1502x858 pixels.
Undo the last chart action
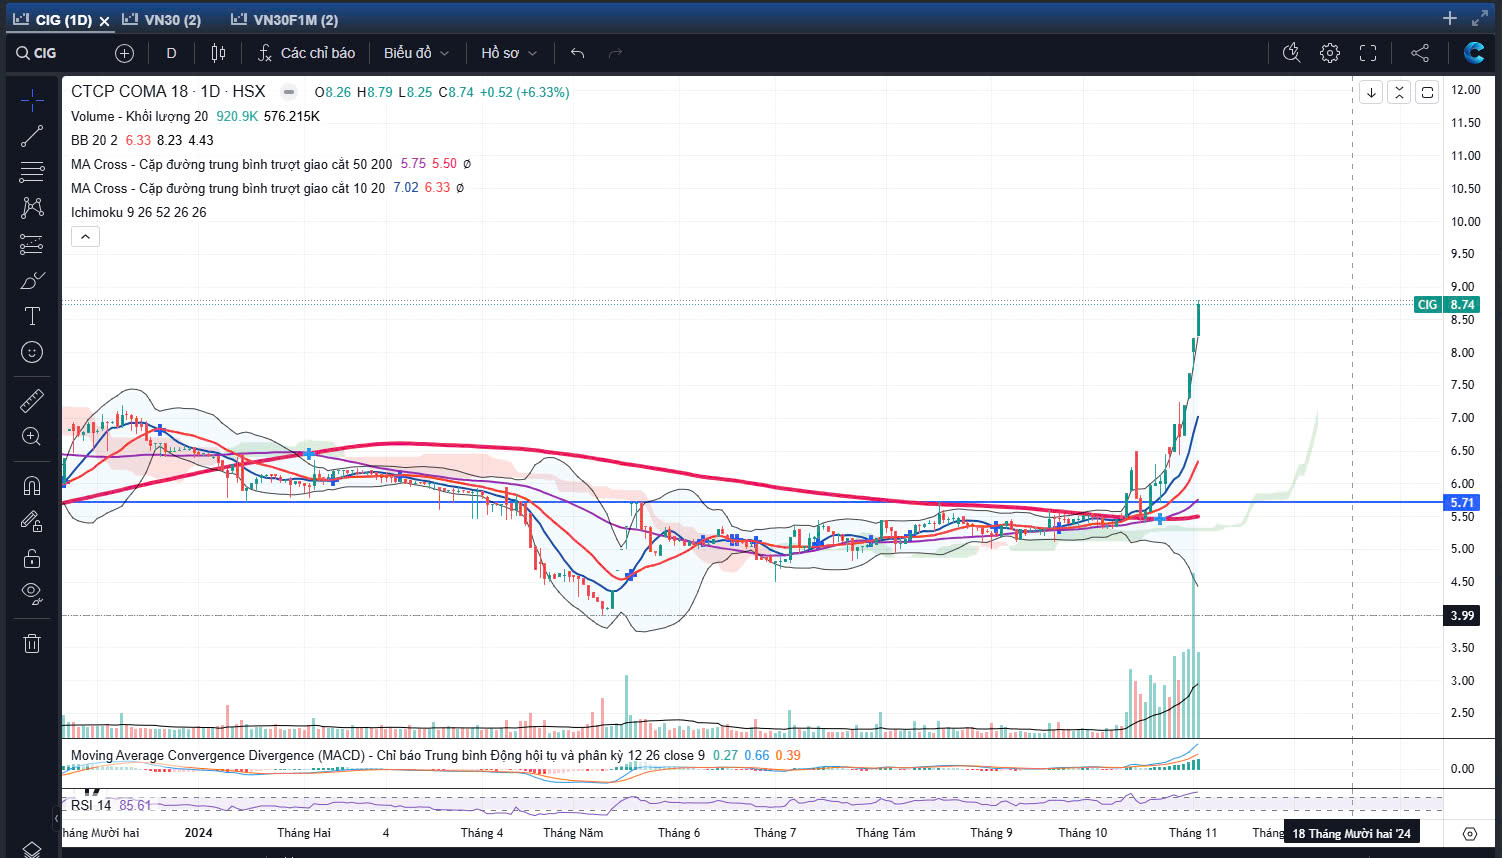(x=577, y=53)
